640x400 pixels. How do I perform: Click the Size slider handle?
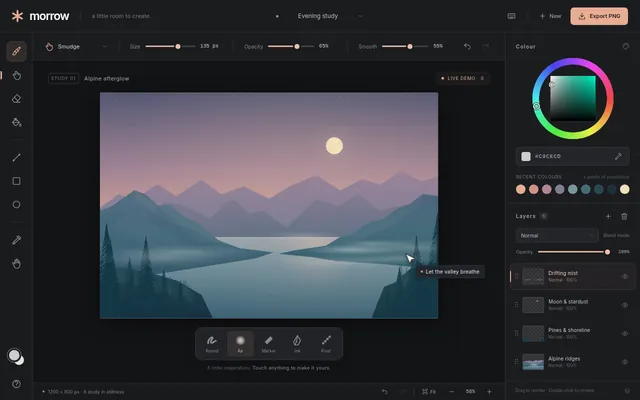(x=178, y=47)
